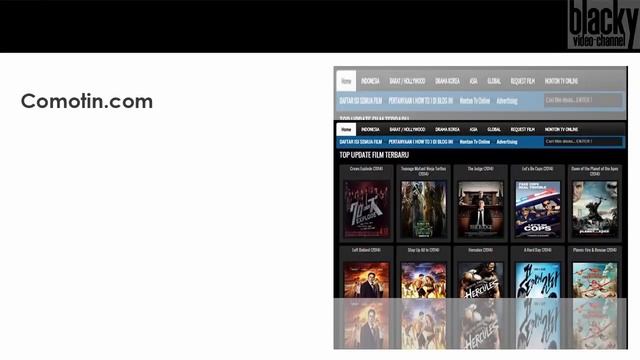Select ASIA in the dark navigation bar
Image resolution: width=640 pixels, height=360 pixels.
click(x=473, y=129)
